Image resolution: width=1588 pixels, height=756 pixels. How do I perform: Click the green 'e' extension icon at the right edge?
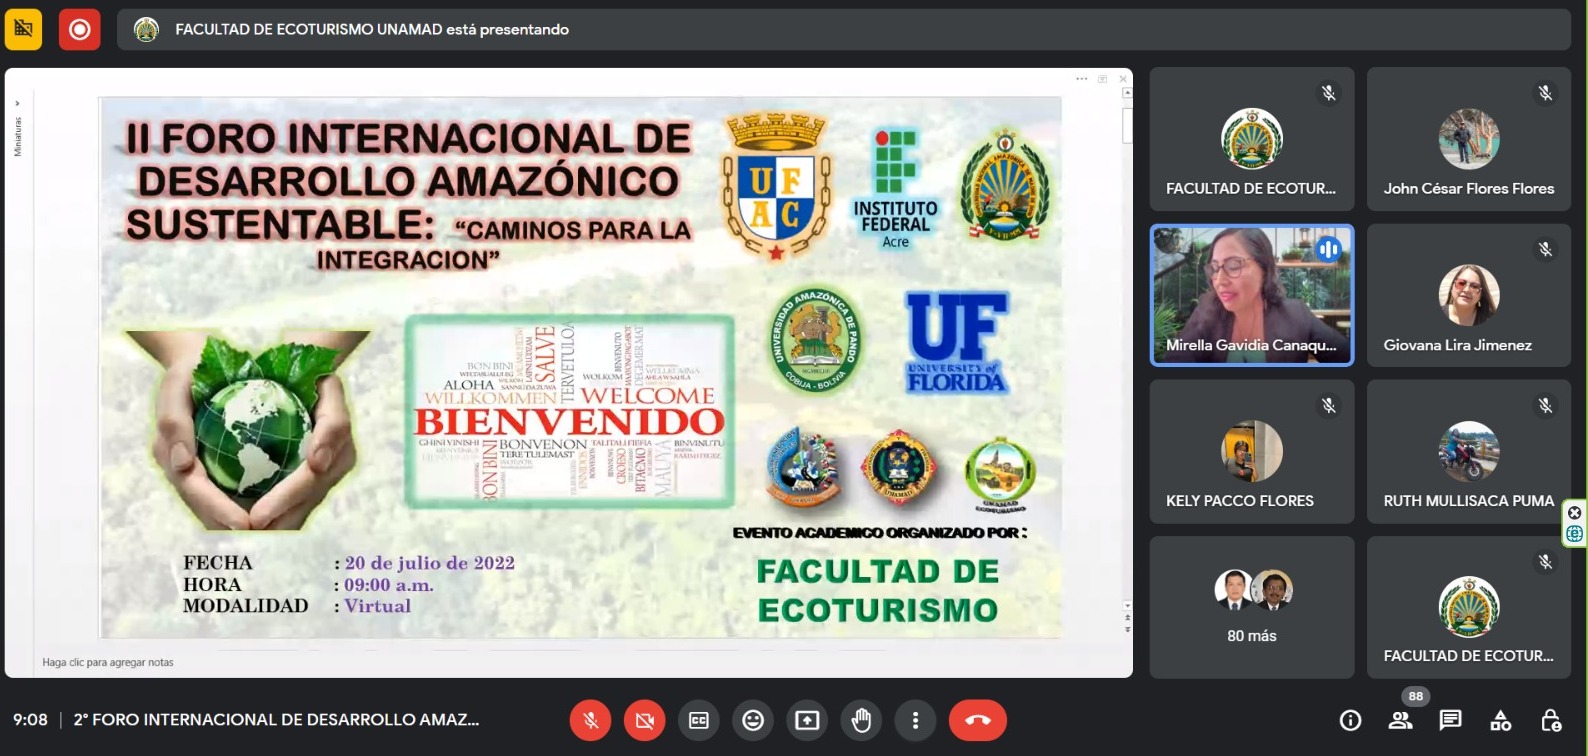click(1574, 534)
